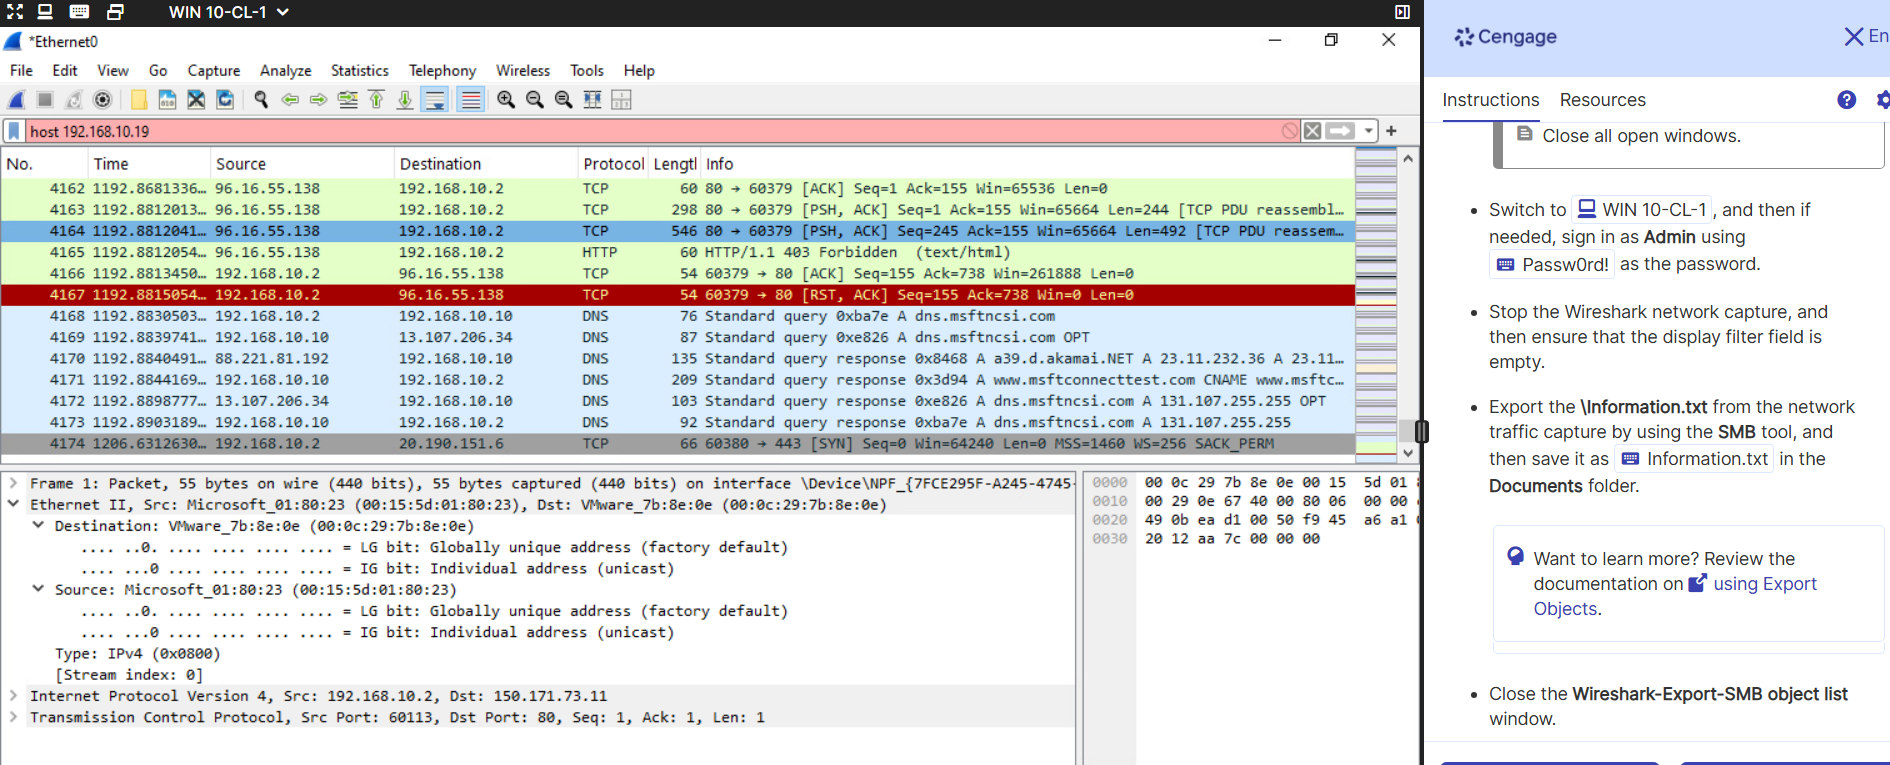Collapse the Destination VMware_7b:8e:0e node
This screenshot has width=1890, height=765.
[38, 525]
